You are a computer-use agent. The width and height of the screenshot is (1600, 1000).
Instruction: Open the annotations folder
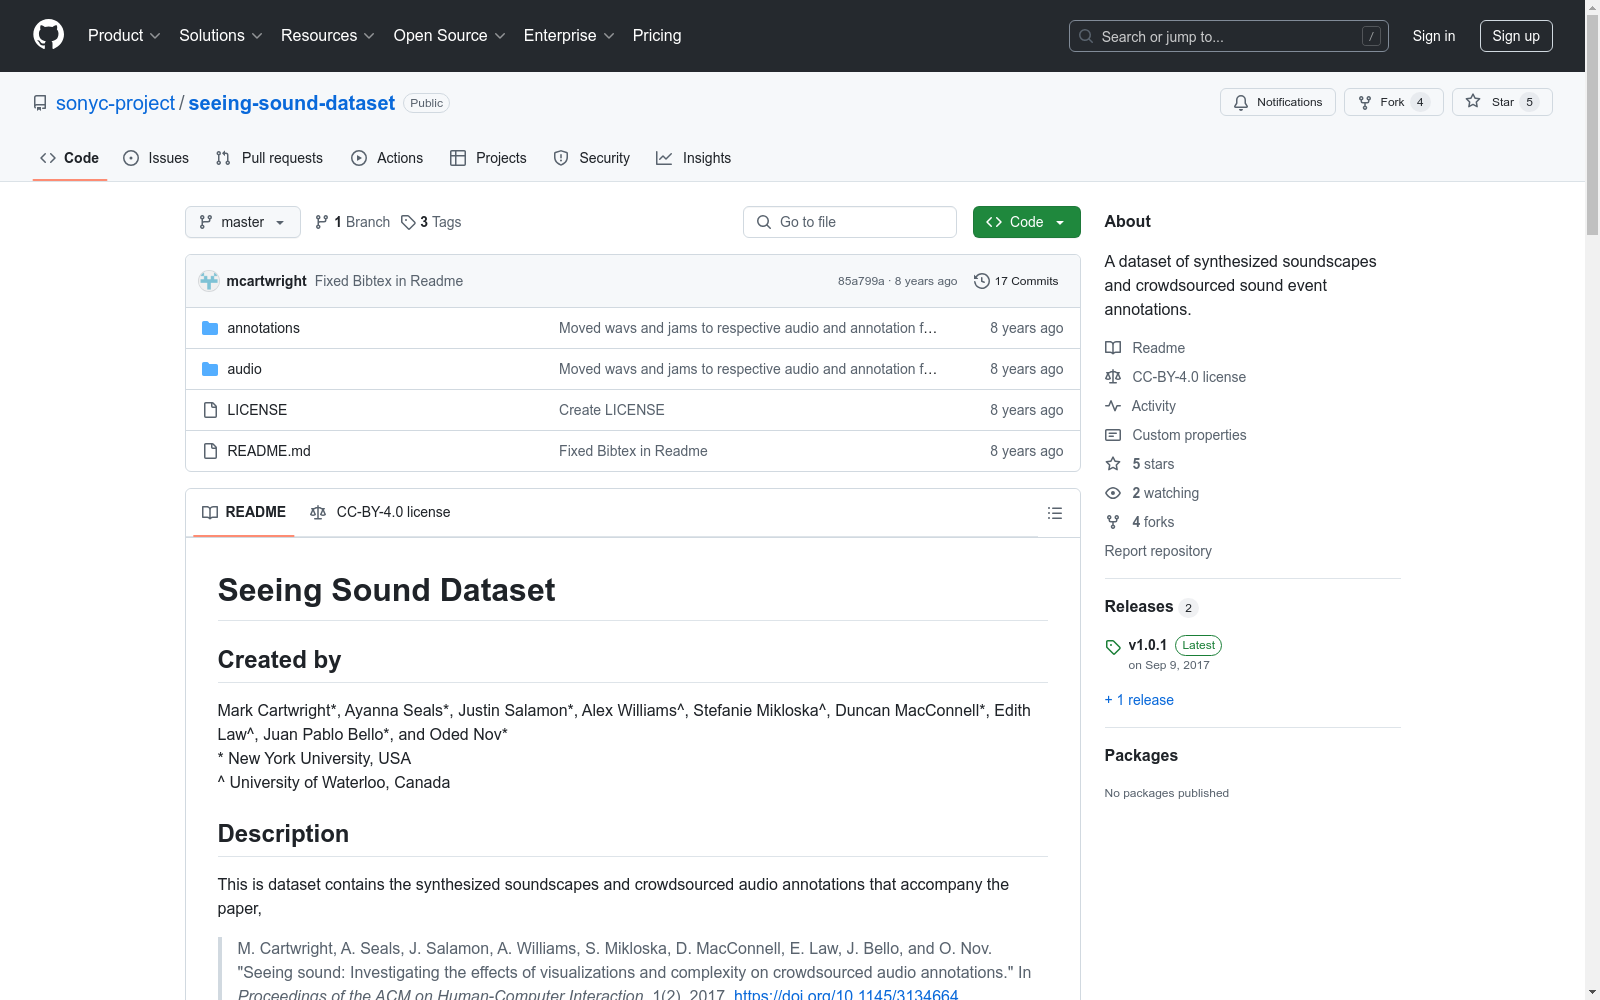[x=263, y=328]
